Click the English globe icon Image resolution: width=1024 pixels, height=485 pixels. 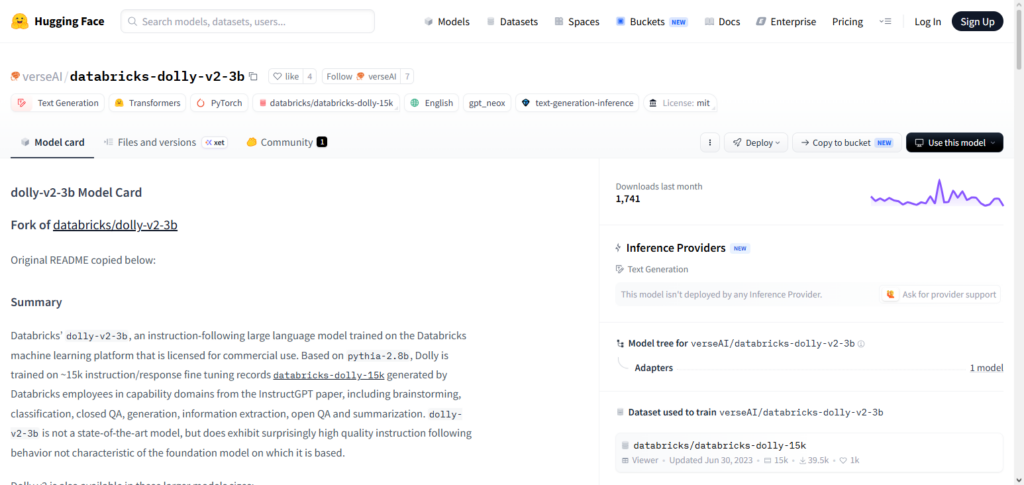coord(415,103)
